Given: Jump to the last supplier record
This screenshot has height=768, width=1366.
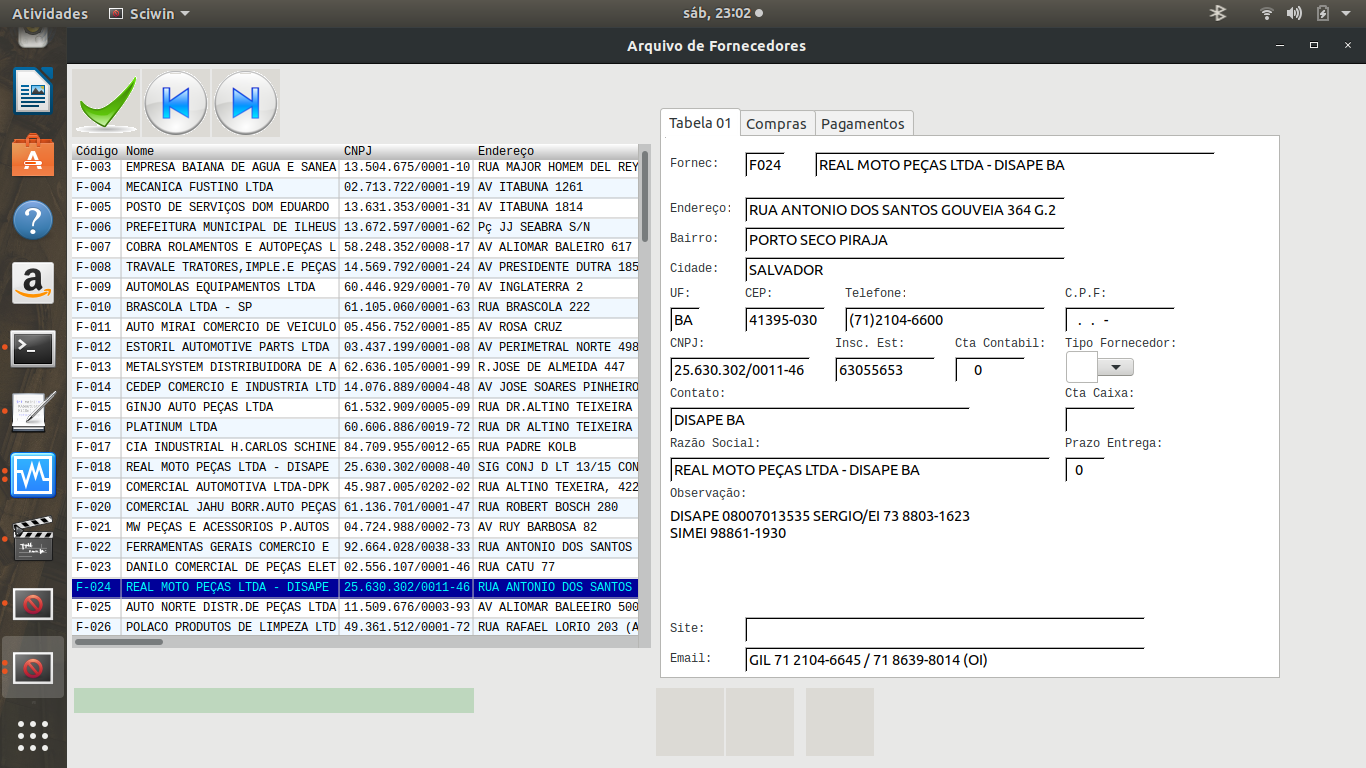Looking at the screenshot, I should tap(245, 102).
